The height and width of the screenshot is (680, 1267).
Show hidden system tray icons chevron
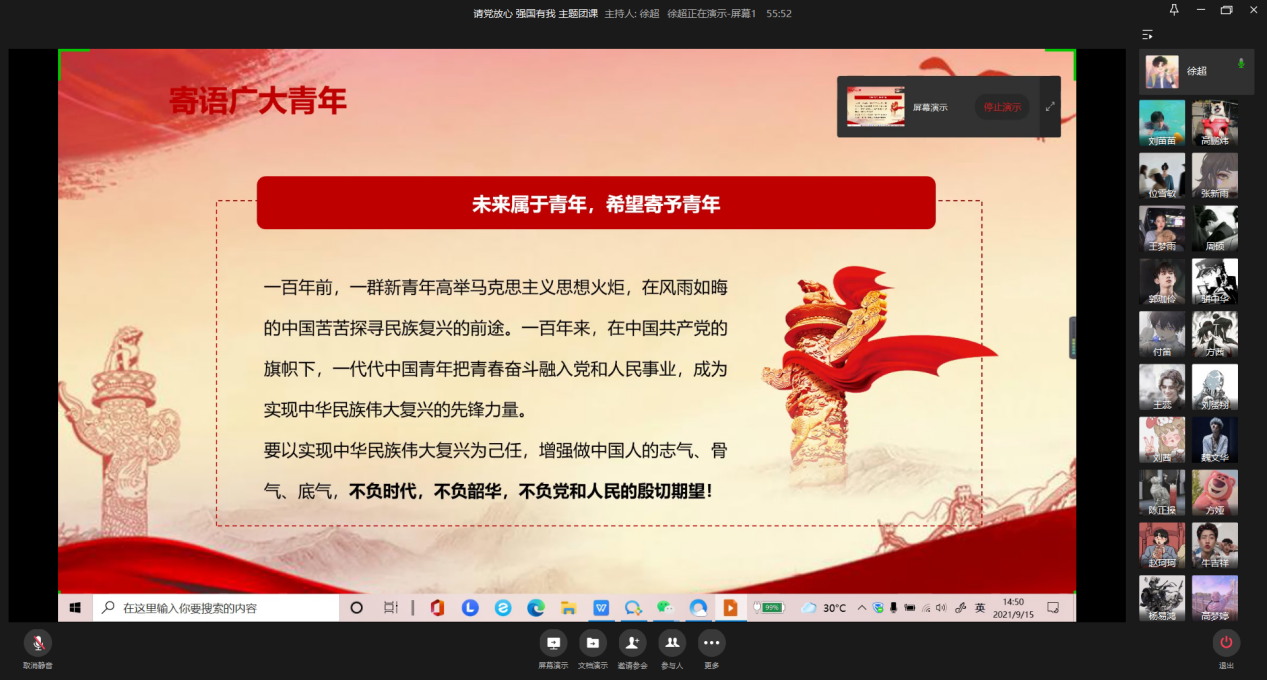[x=861, y=607]
